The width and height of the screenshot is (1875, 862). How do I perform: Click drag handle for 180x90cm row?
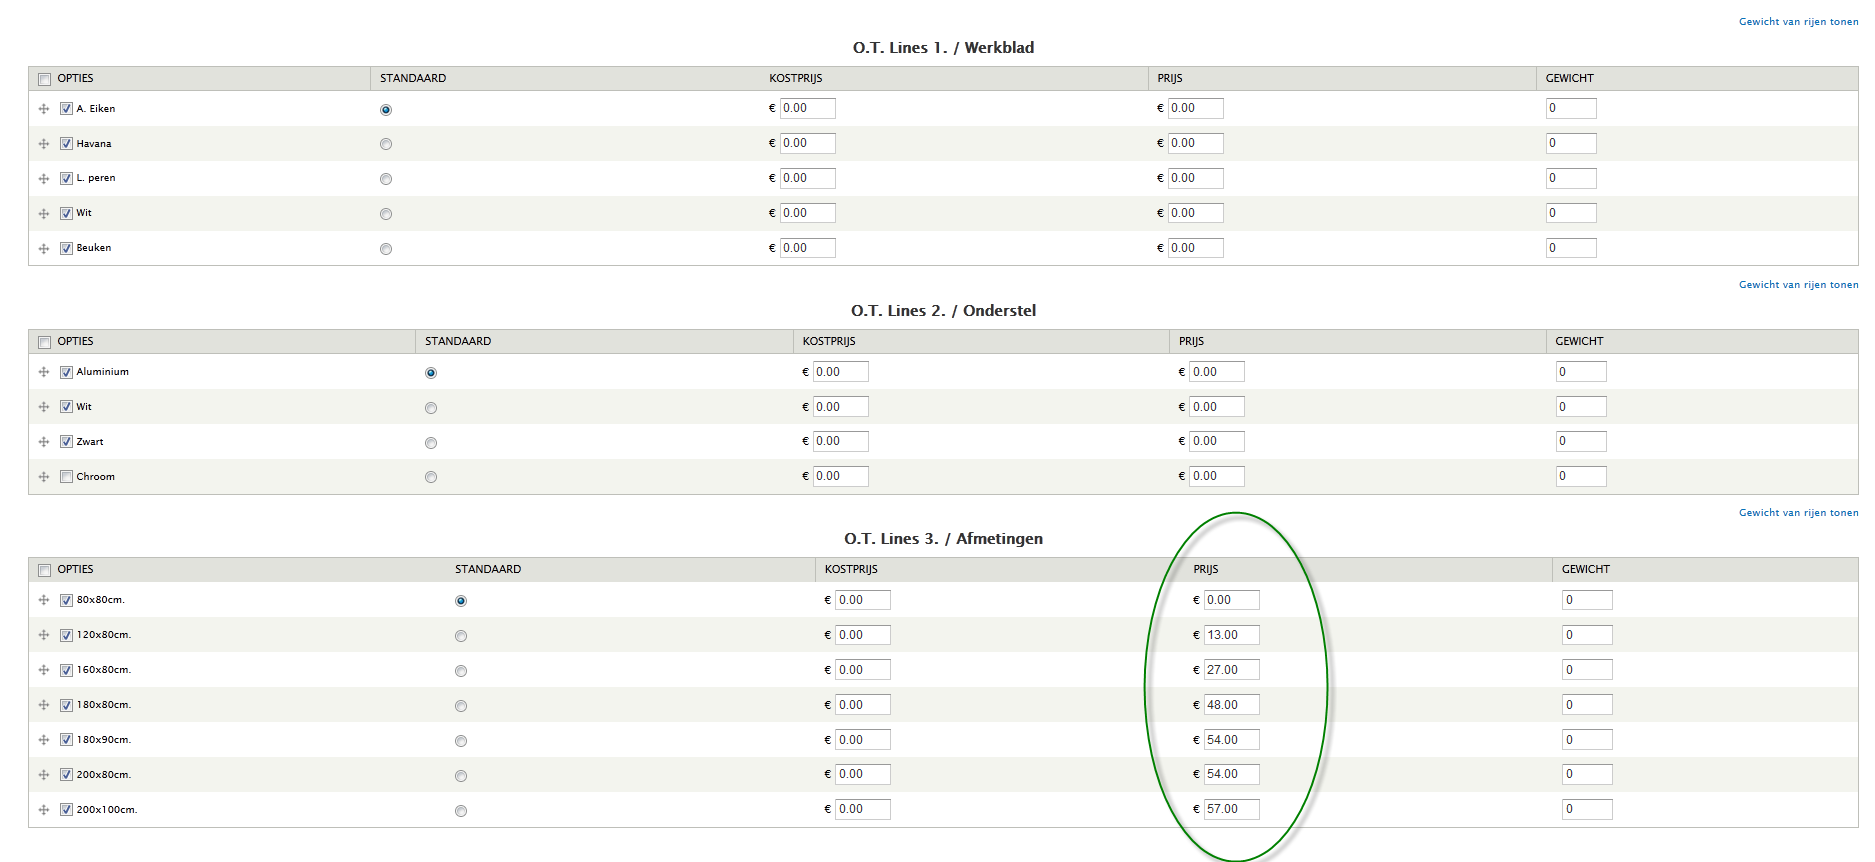point(44,740)
